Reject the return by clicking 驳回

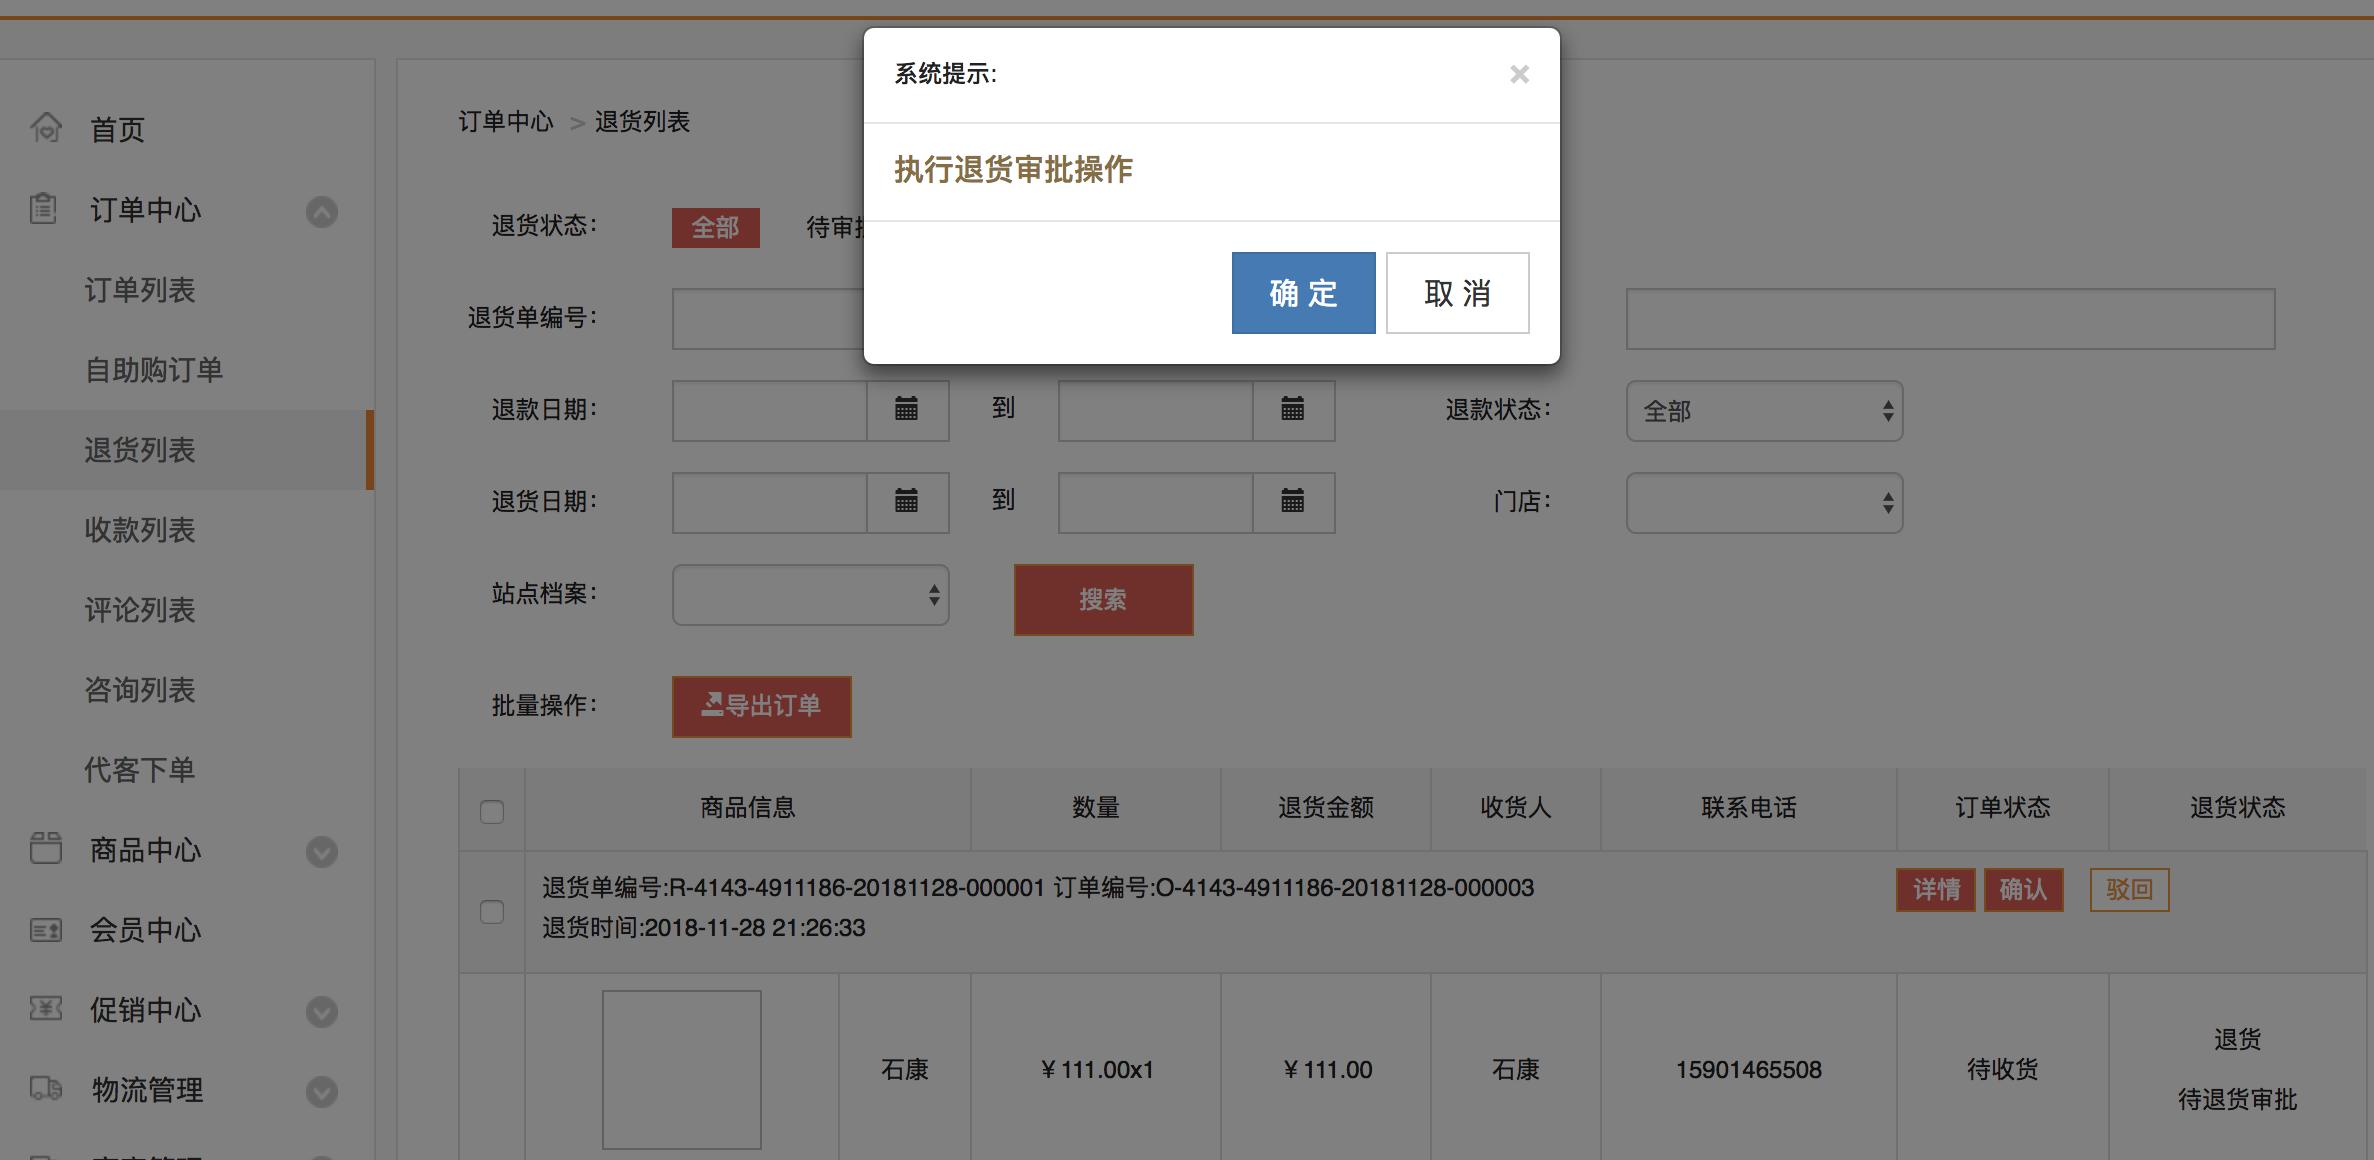[x=2130, y=889]
